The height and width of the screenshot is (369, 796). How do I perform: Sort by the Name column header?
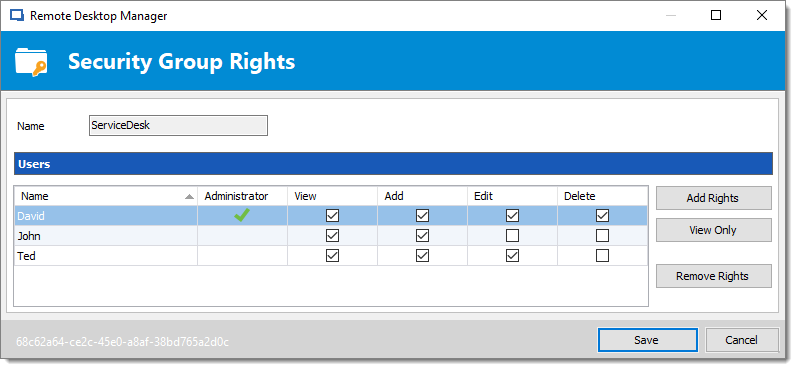pyautogui.click(x=106, y=196)
